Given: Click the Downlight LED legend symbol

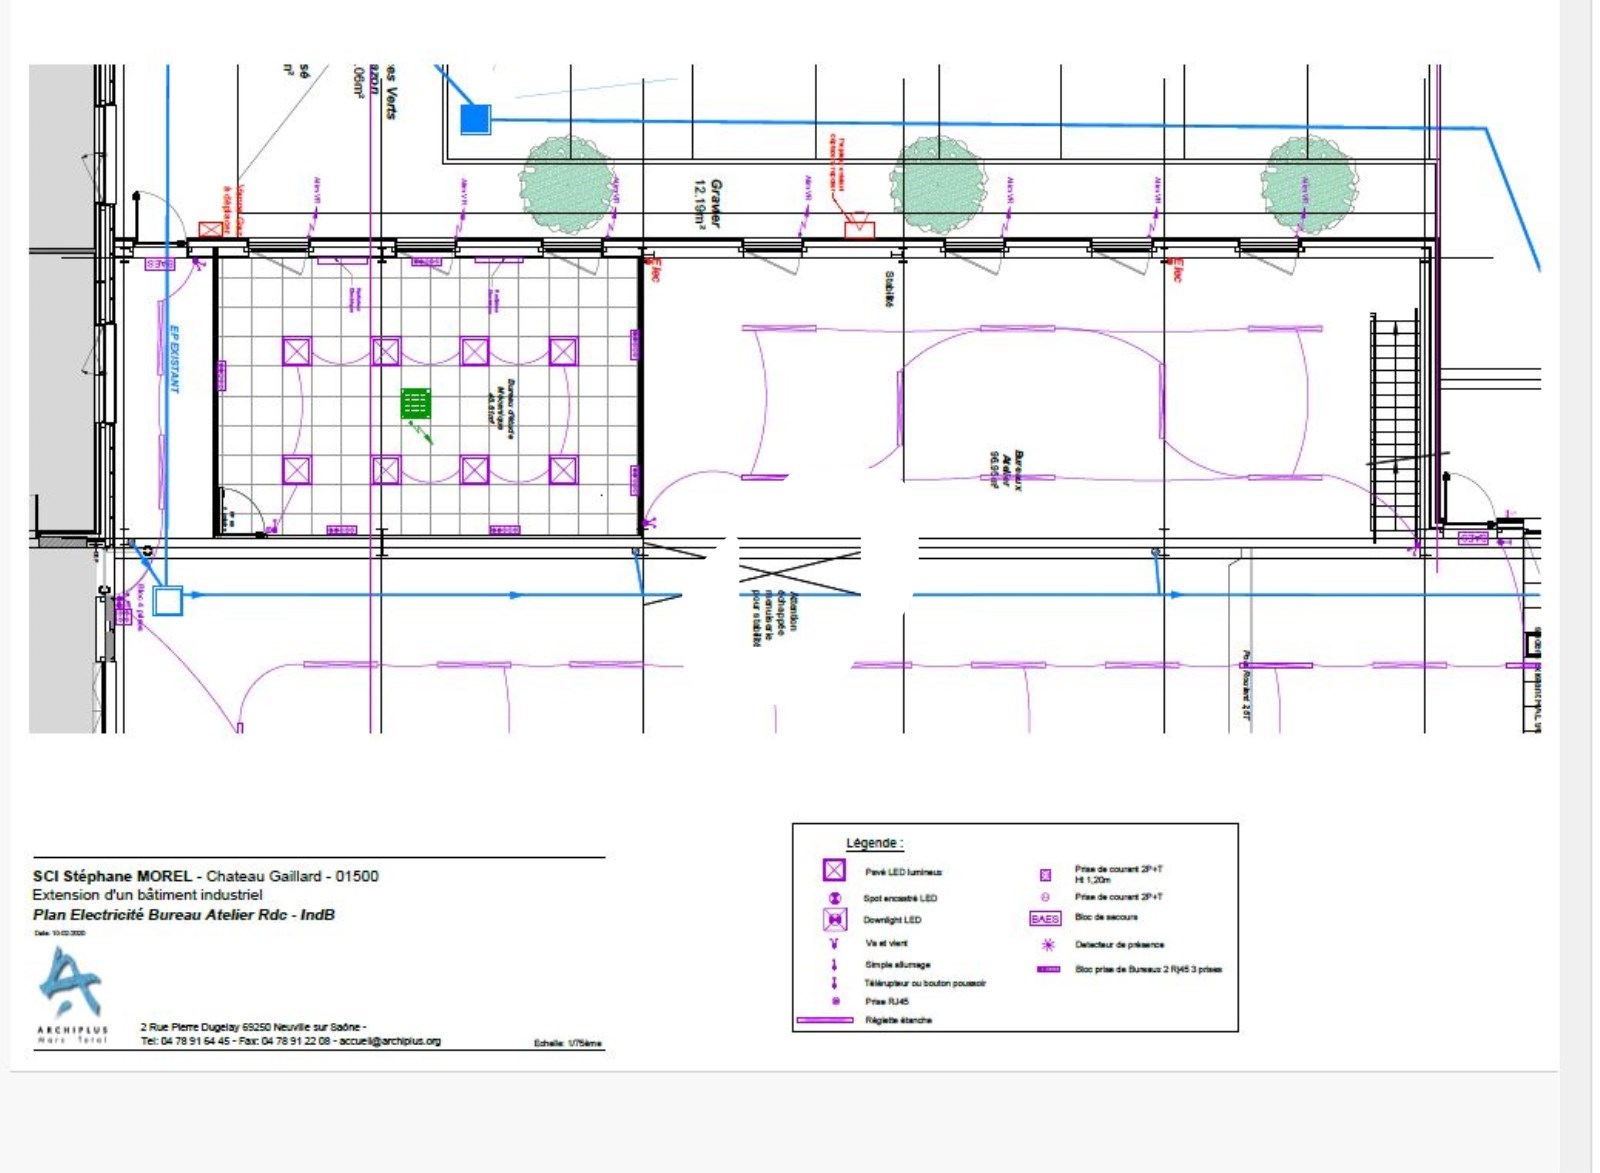Looking at the screenshot, I should coord(834,920).
